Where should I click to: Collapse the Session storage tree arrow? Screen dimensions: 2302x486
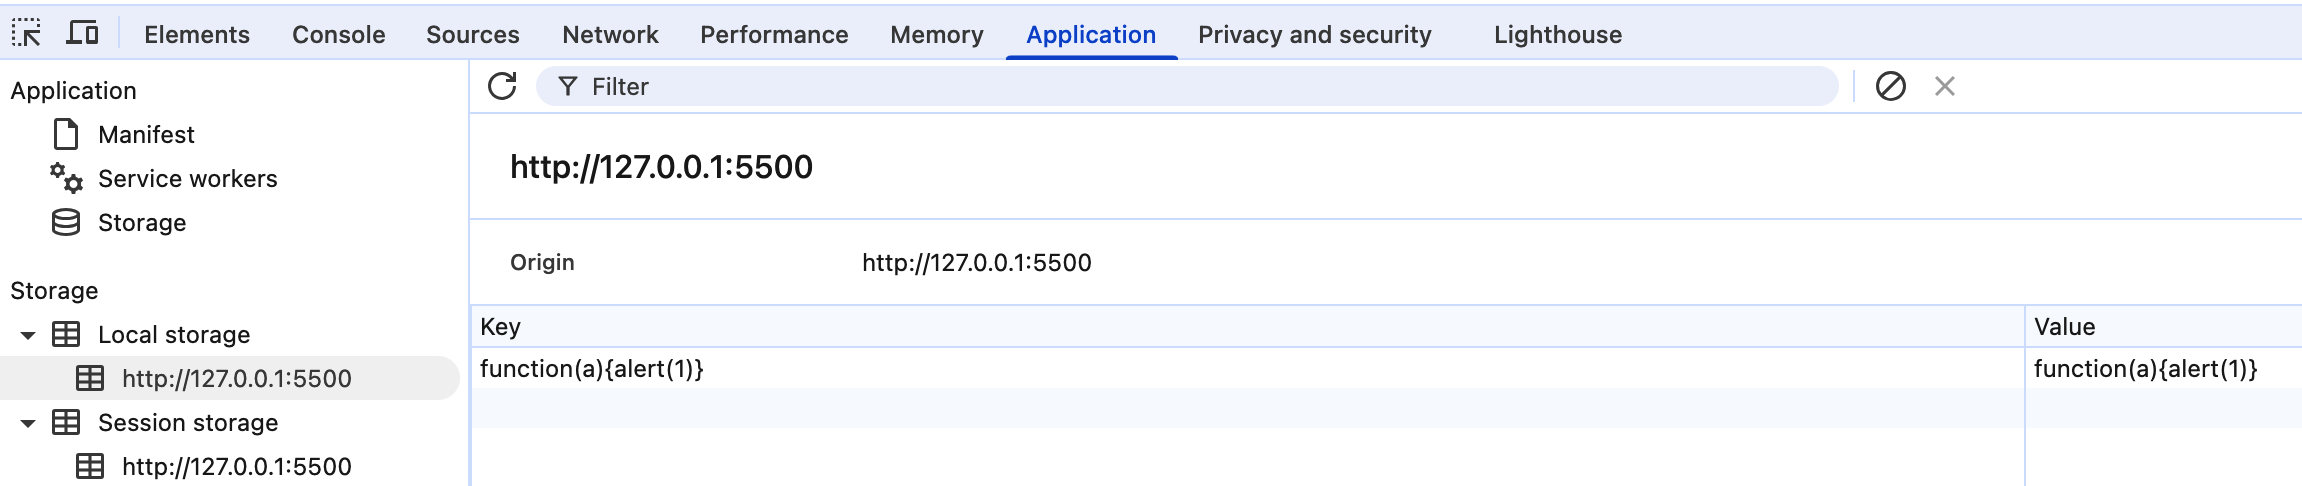(28, 423)
